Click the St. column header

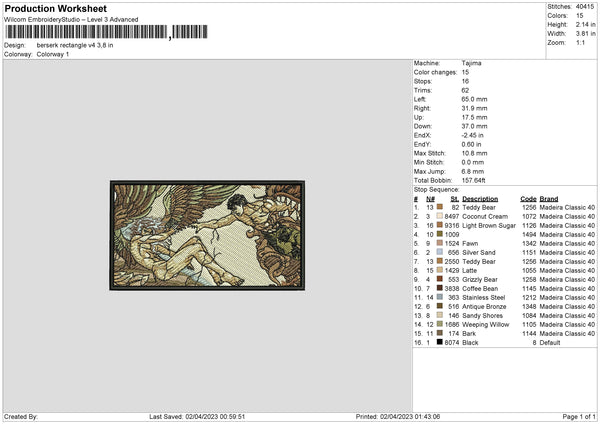pyautogui.click(x=455, y=199)
